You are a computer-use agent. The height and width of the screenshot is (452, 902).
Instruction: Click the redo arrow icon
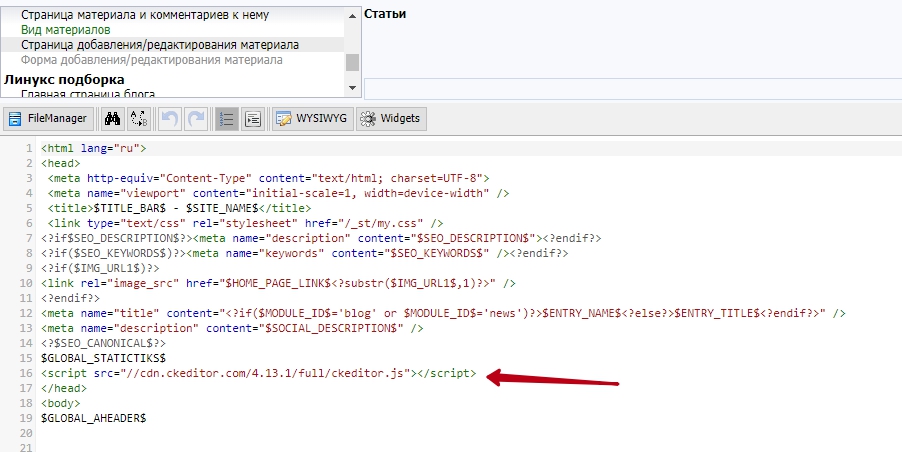[196, 119]
